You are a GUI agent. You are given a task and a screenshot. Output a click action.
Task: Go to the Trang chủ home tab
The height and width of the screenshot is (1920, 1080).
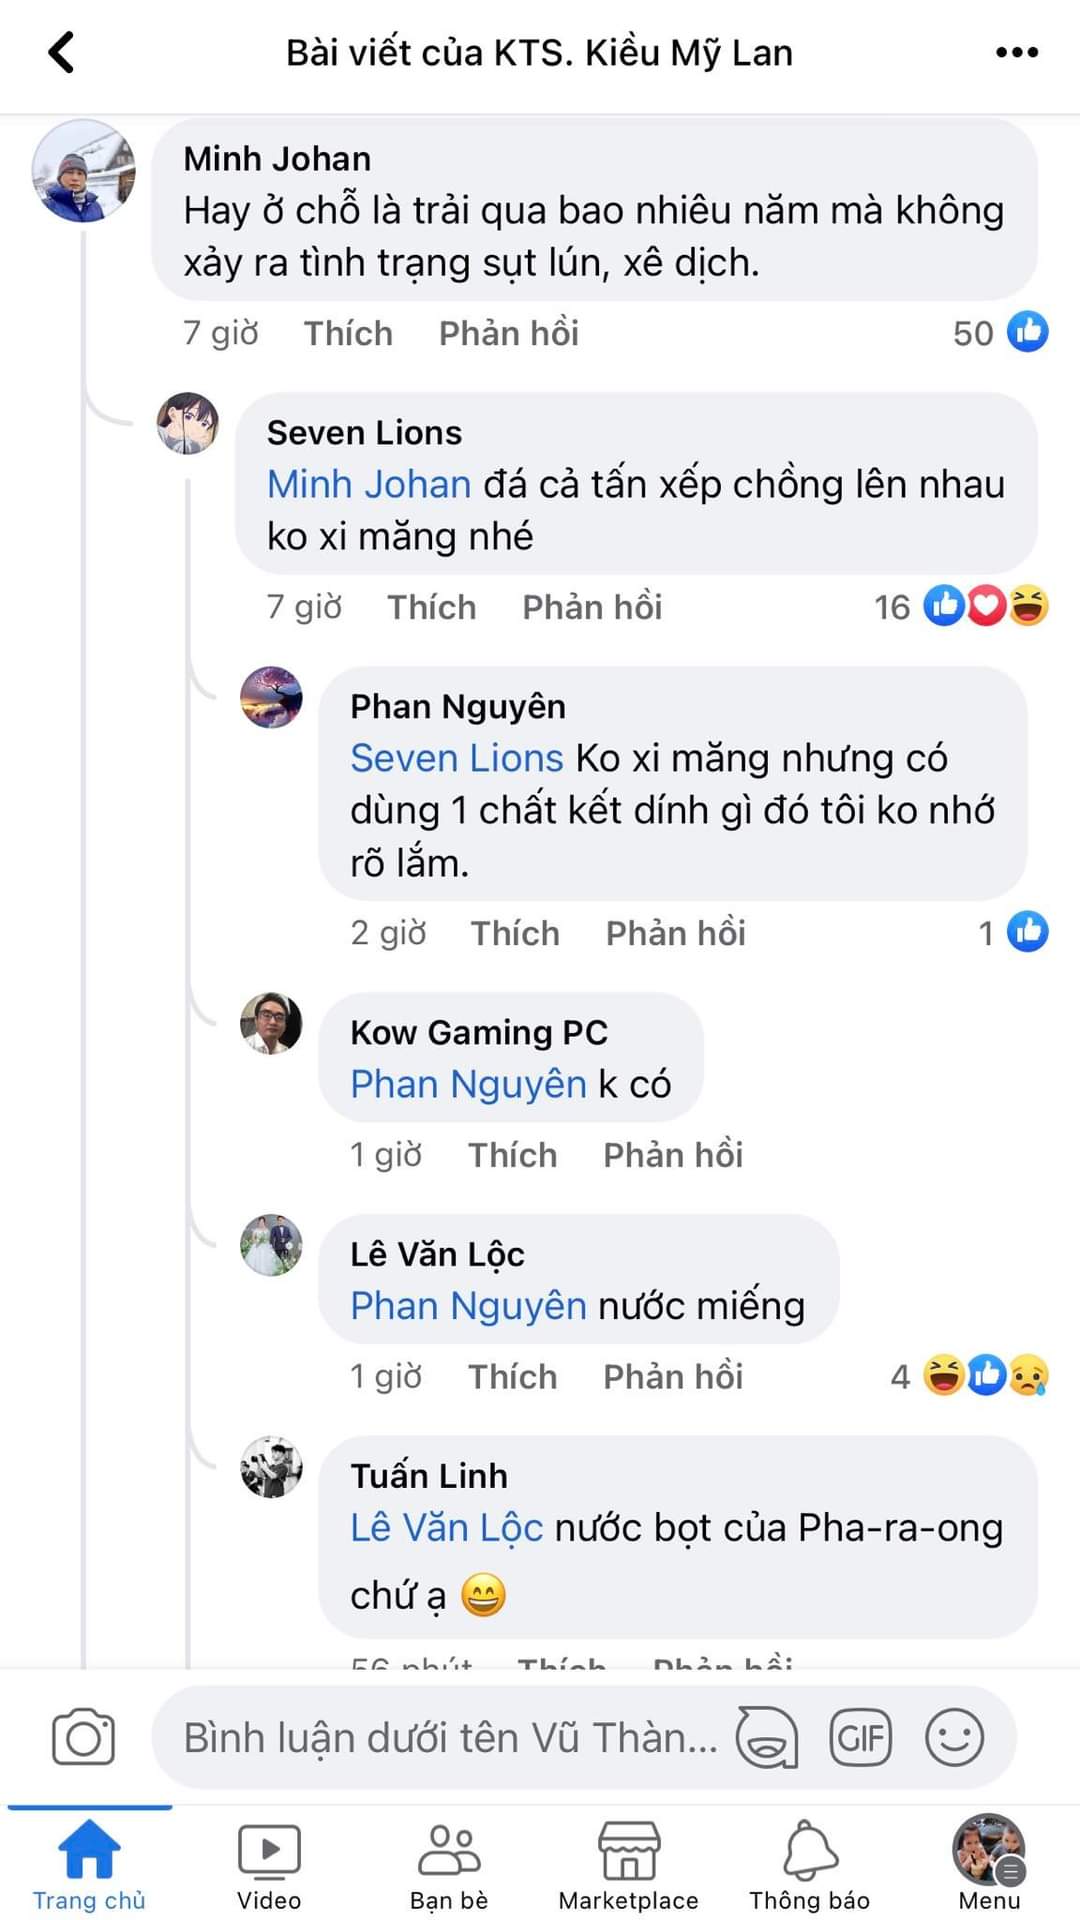(x=89, y=1865)
